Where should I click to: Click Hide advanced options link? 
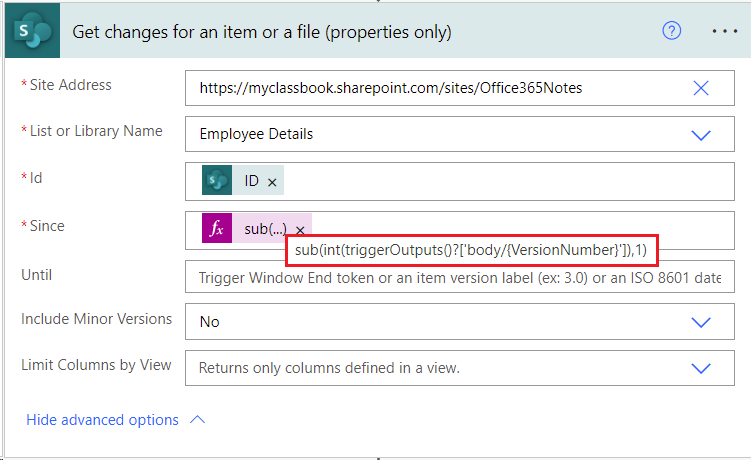tap(102, 420)
